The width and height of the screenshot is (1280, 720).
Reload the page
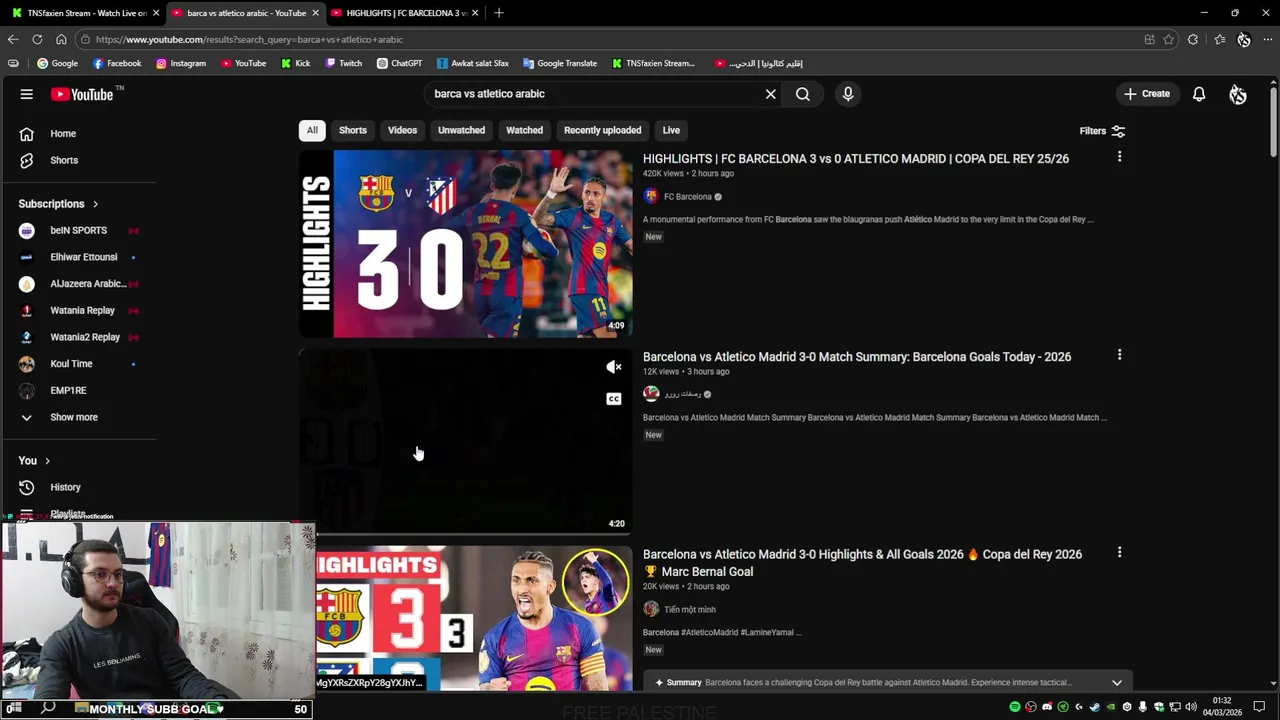coord(37,39)
